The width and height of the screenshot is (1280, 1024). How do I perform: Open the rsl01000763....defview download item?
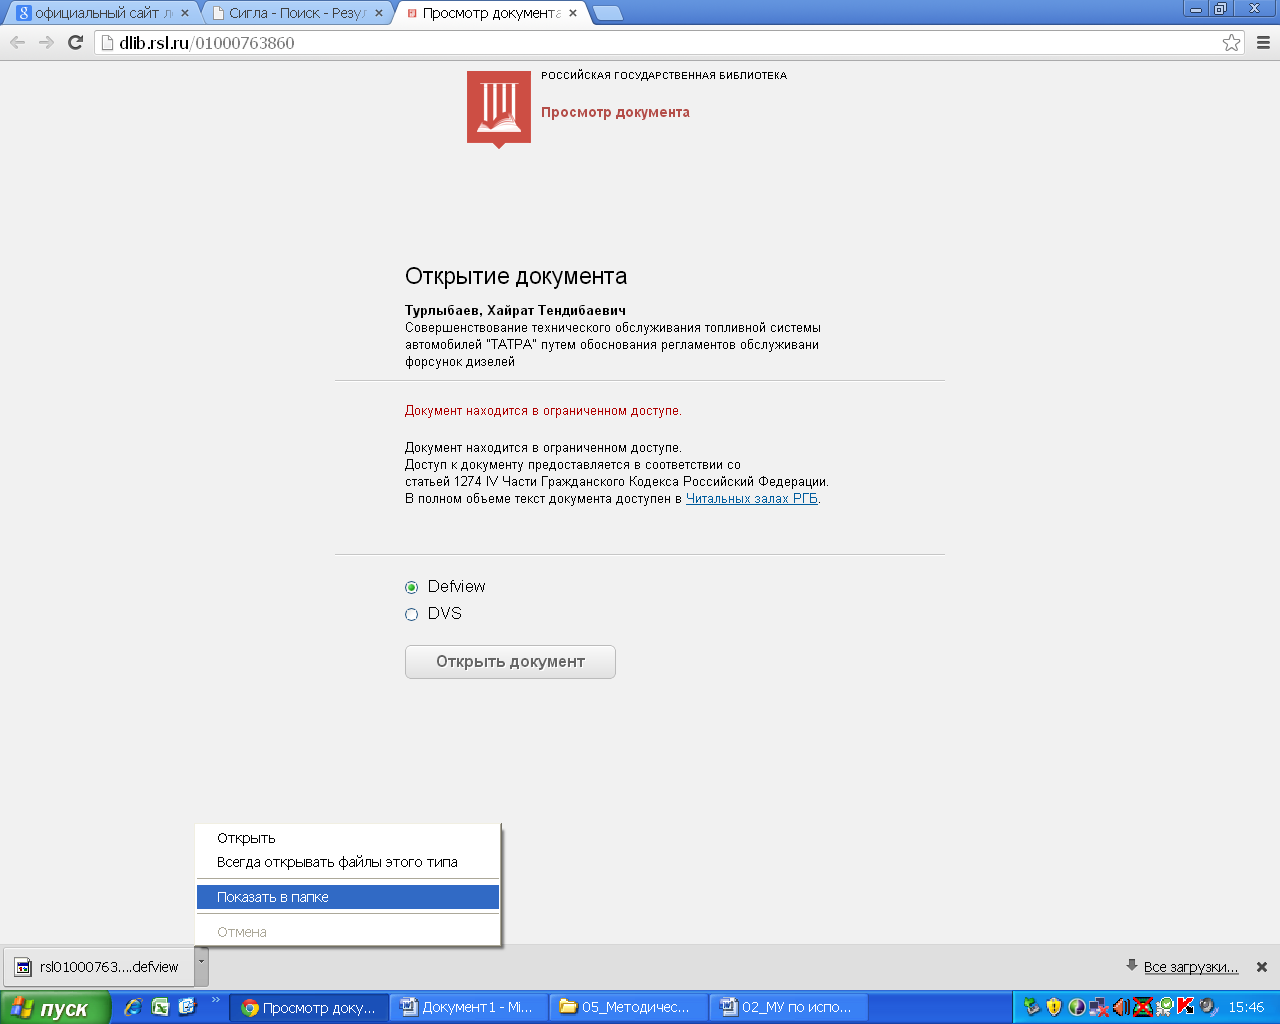point(98,967)
